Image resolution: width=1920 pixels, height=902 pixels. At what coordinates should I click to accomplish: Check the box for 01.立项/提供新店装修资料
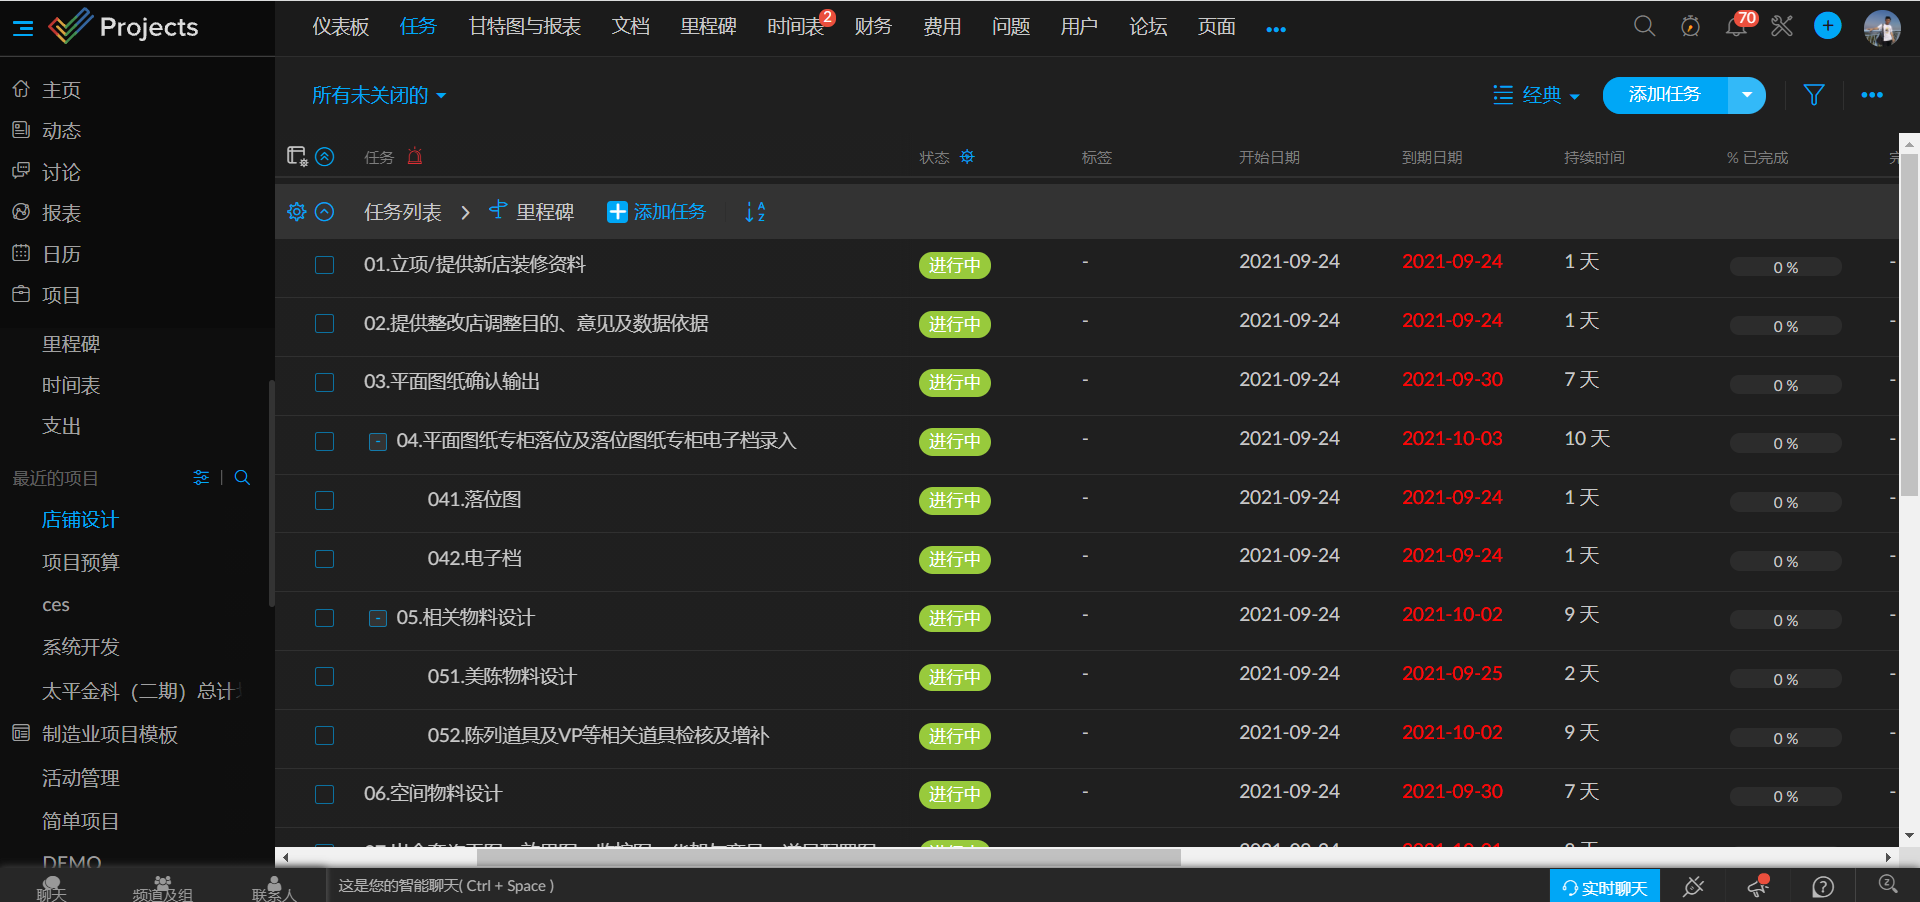point(325,265)
